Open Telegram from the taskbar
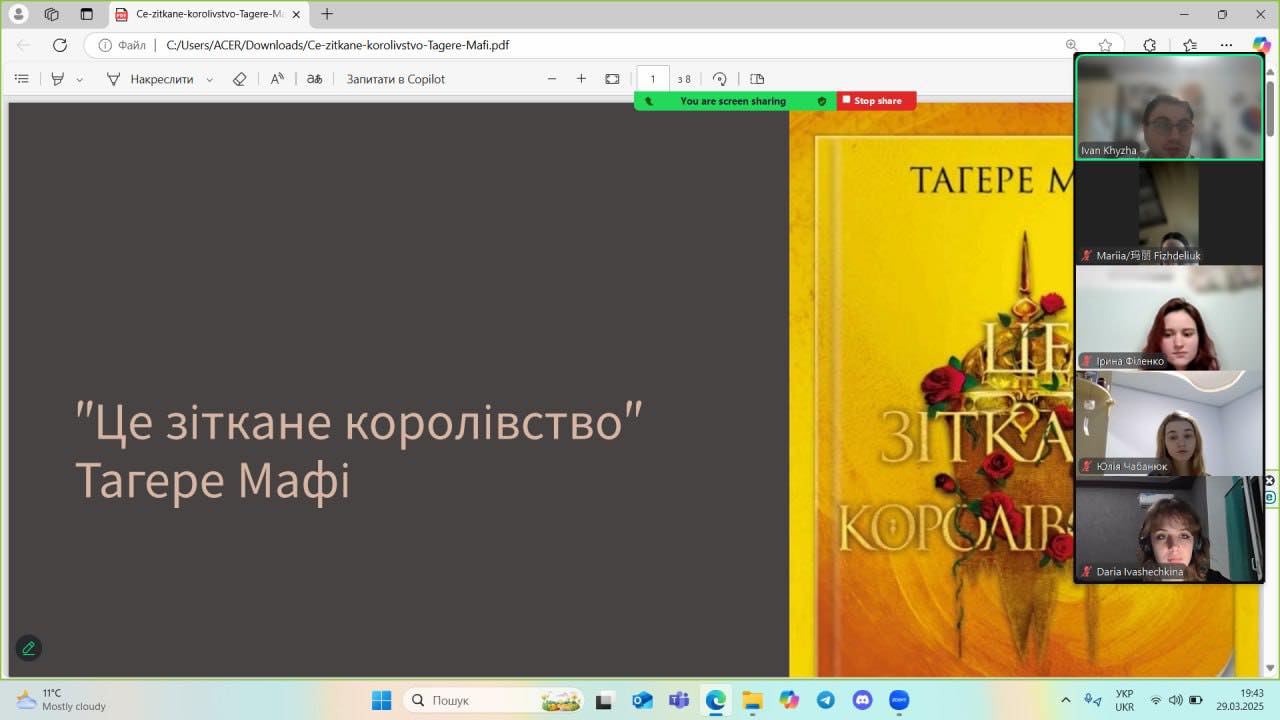This screenshot has width=1280, height=720. coord(826,700)
